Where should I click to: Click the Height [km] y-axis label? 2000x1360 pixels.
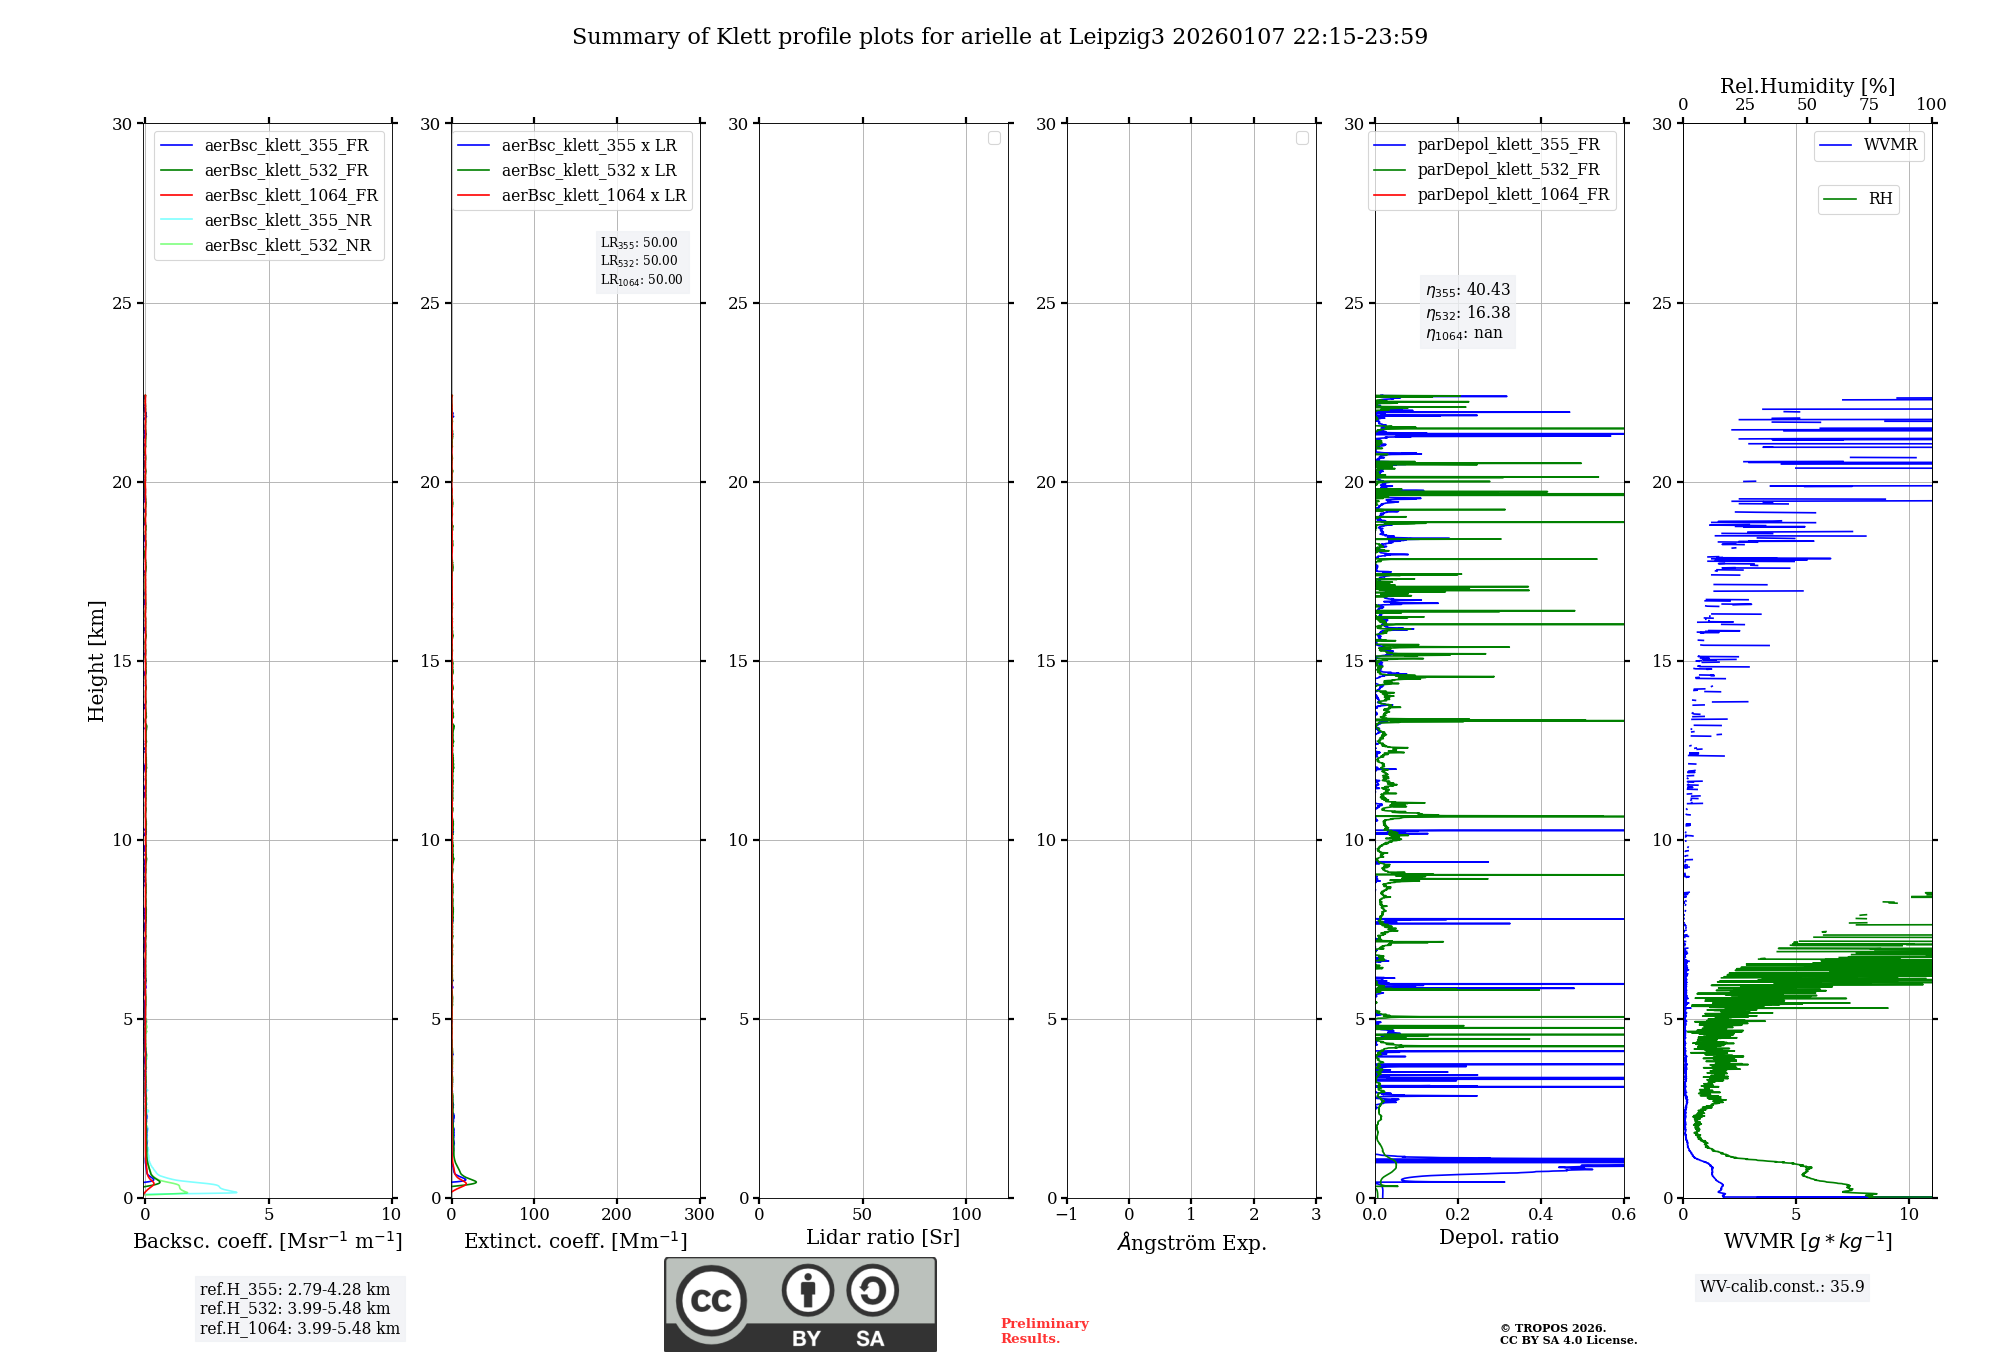[x=96, y=661]
